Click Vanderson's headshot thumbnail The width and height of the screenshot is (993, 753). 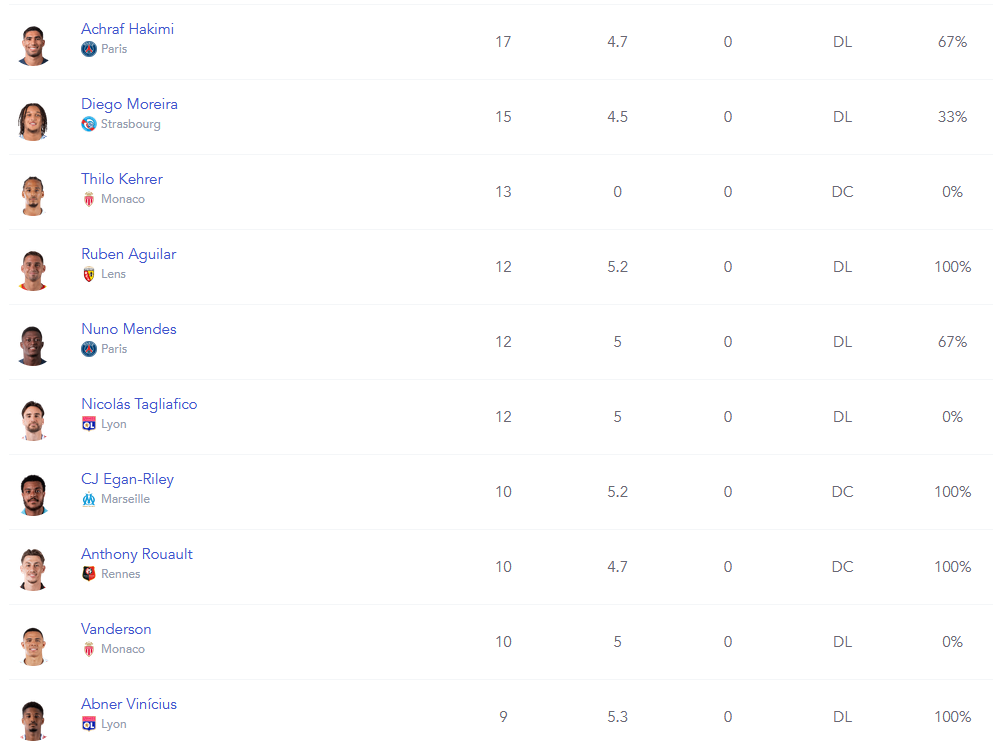33,643
